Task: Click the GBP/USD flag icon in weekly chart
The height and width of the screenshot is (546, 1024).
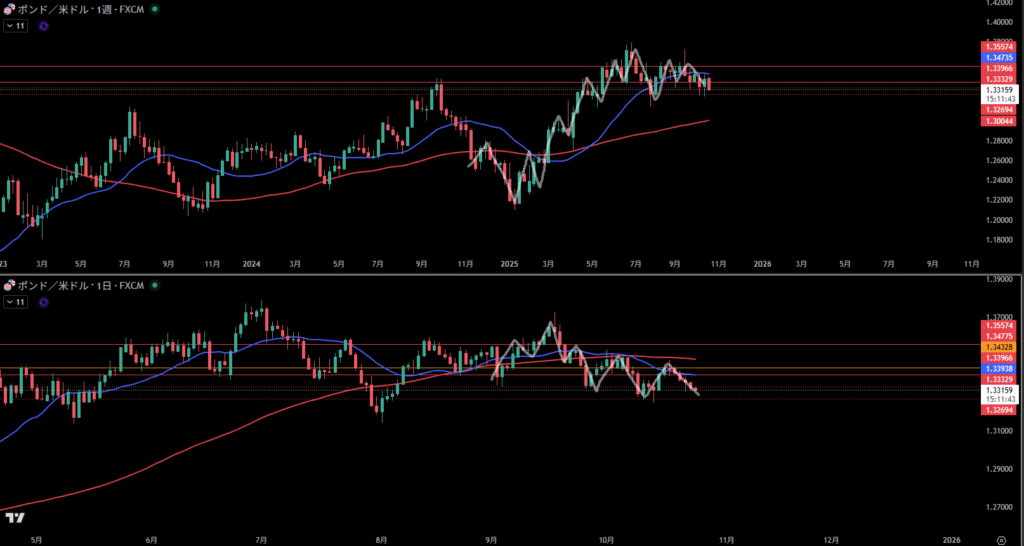Action: coord(10,9)
